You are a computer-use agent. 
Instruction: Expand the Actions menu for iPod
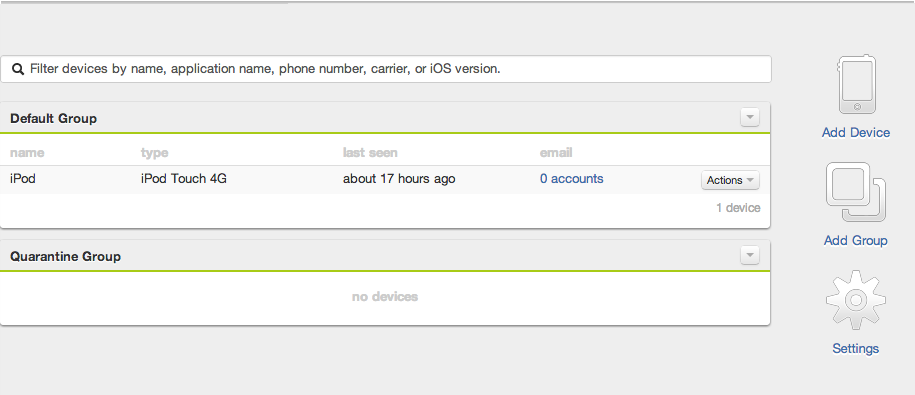tap(730, 180)
